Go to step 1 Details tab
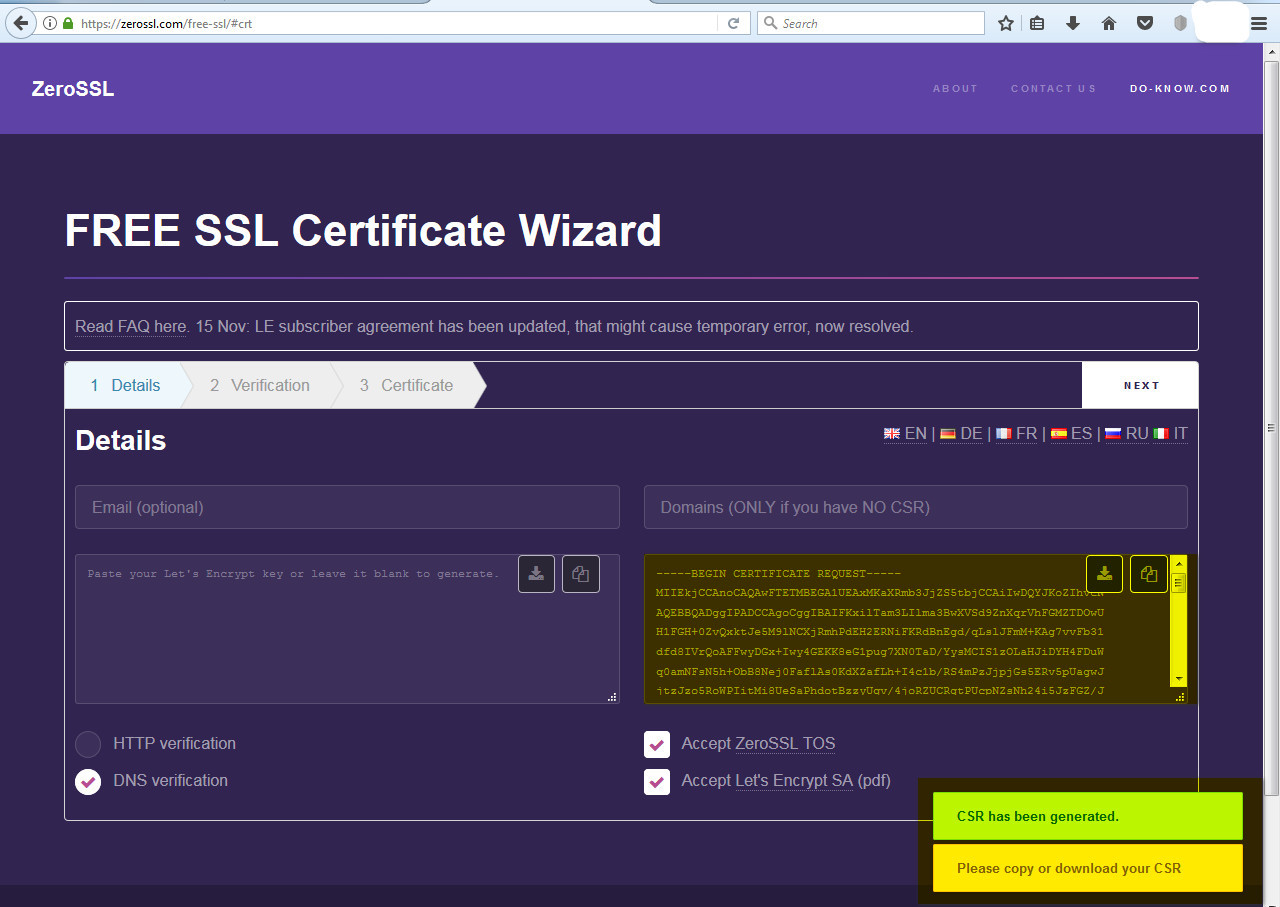This screenshot has width=1280, height=907. click(125, 385)
